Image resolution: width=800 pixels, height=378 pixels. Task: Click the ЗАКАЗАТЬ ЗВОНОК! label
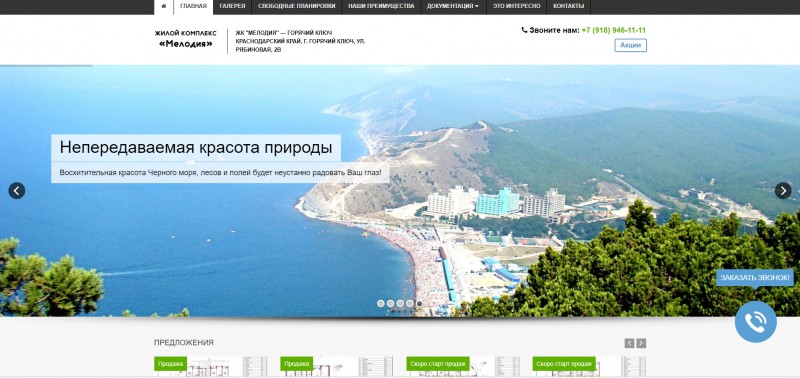[755, 278]
